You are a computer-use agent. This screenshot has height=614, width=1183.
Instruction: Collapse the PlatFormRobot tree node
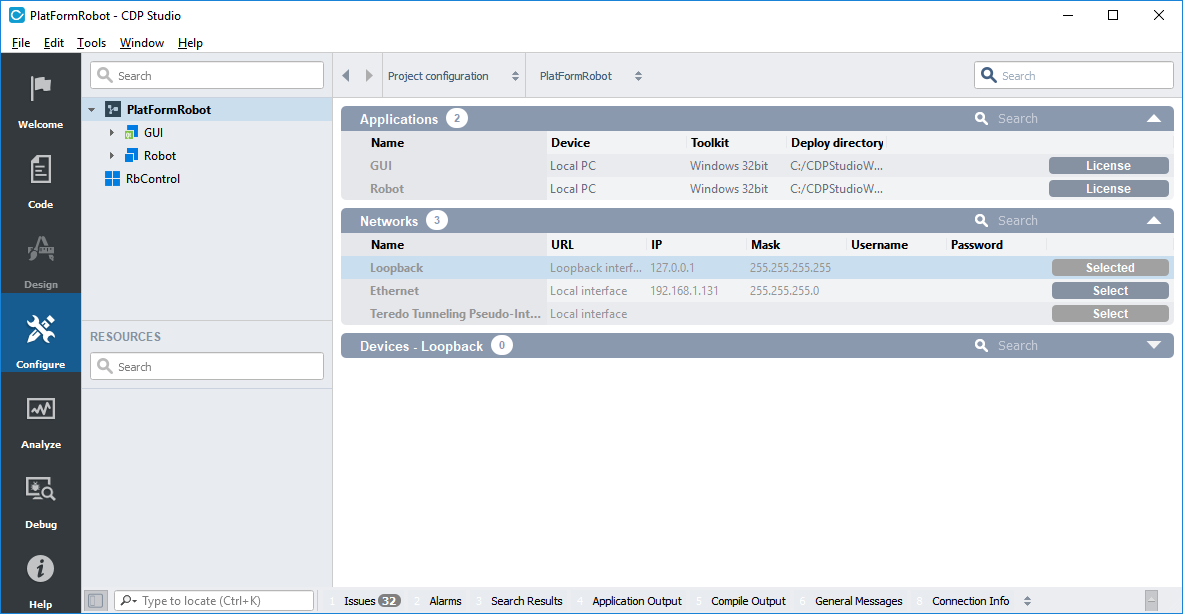tap(92, 110)
